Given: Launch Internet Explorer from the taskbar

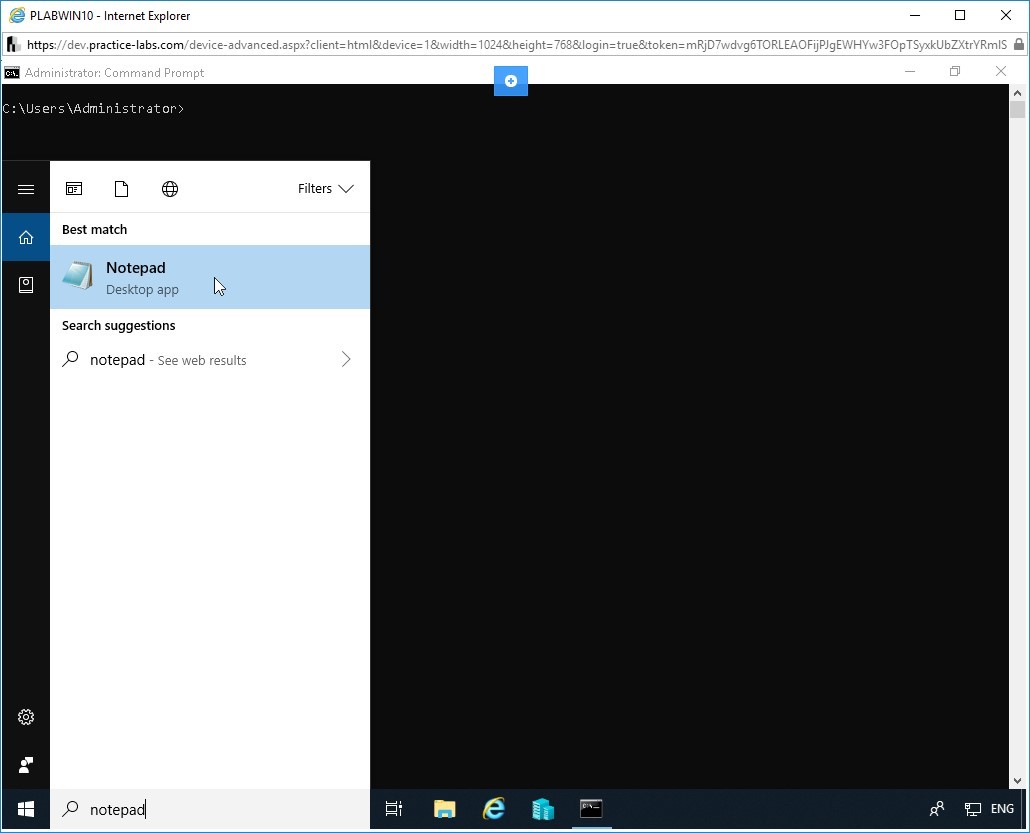Looking at the screenshot, I should point(494,809).
